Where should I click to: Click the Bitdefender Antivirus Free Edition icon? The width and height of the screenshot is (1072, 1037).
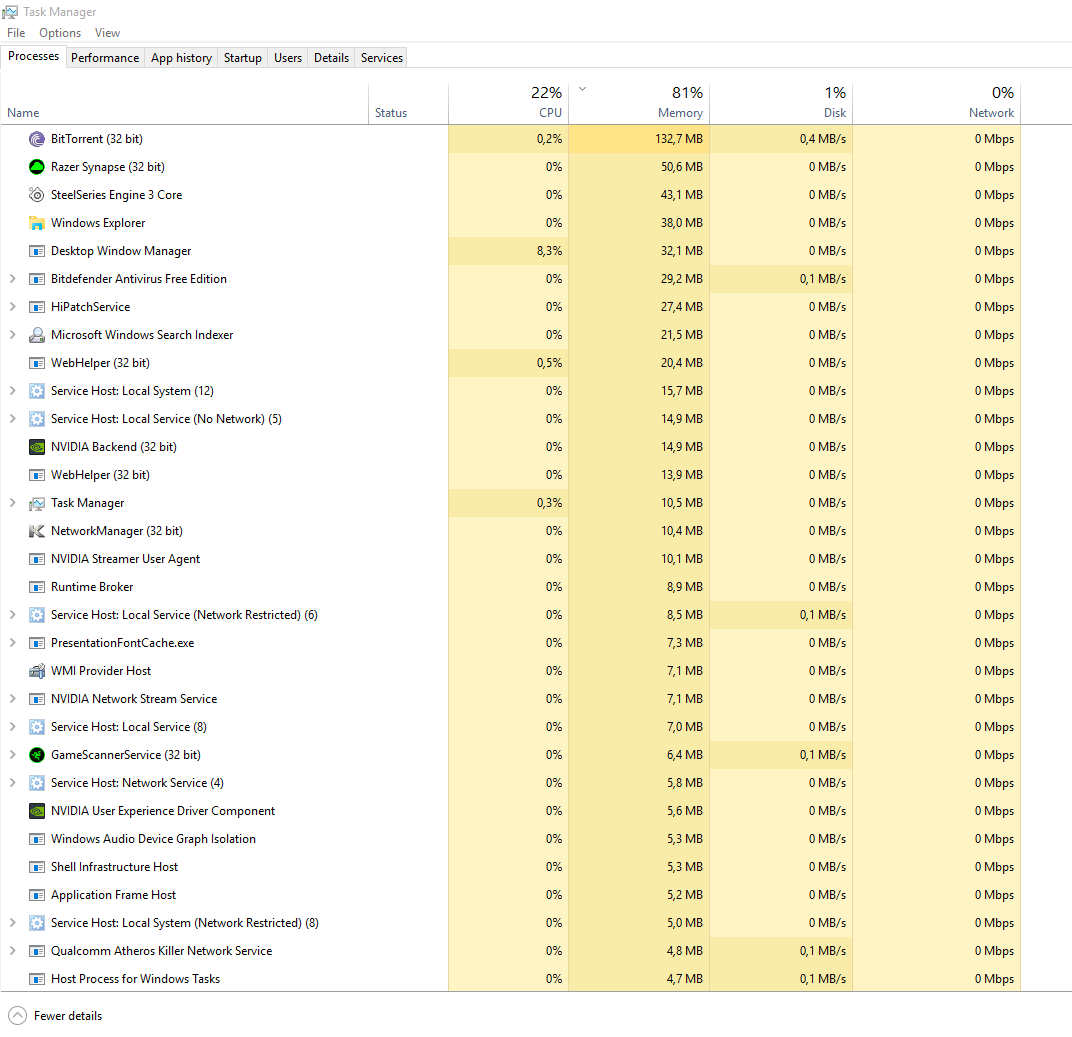coord(37,280)
